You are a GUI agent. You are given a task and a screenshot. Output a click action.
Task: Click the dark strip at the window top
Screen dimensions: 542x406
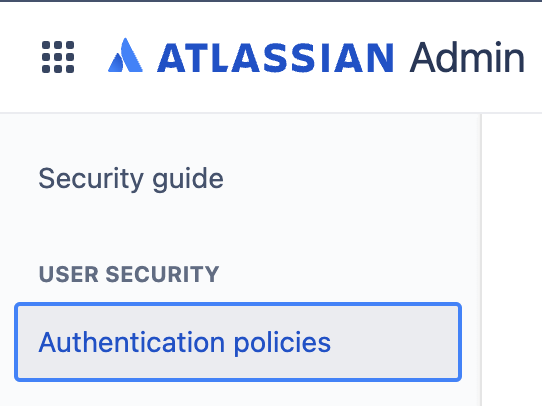271,1
